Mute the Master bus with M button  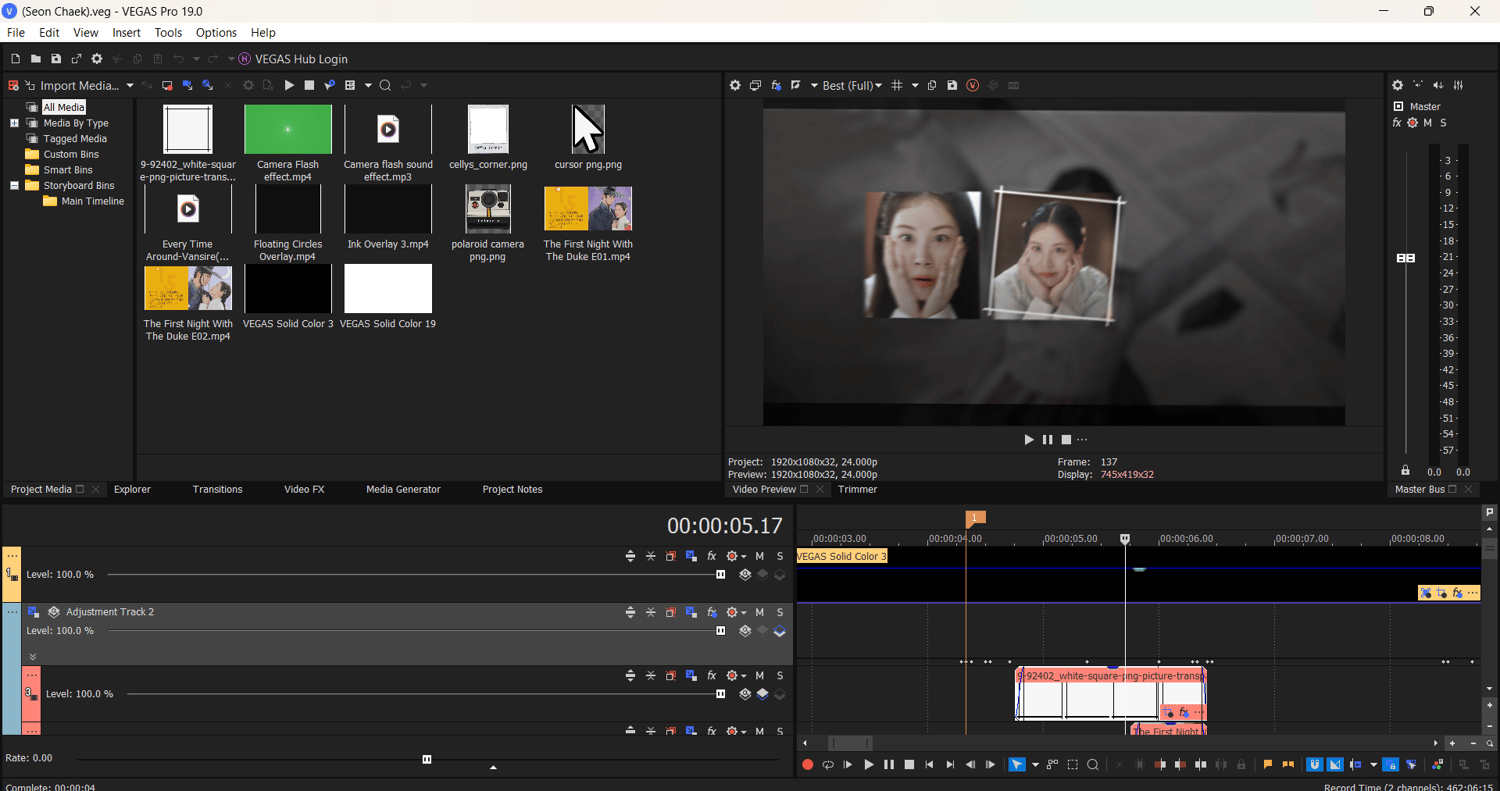click(x=1428, y=123)
